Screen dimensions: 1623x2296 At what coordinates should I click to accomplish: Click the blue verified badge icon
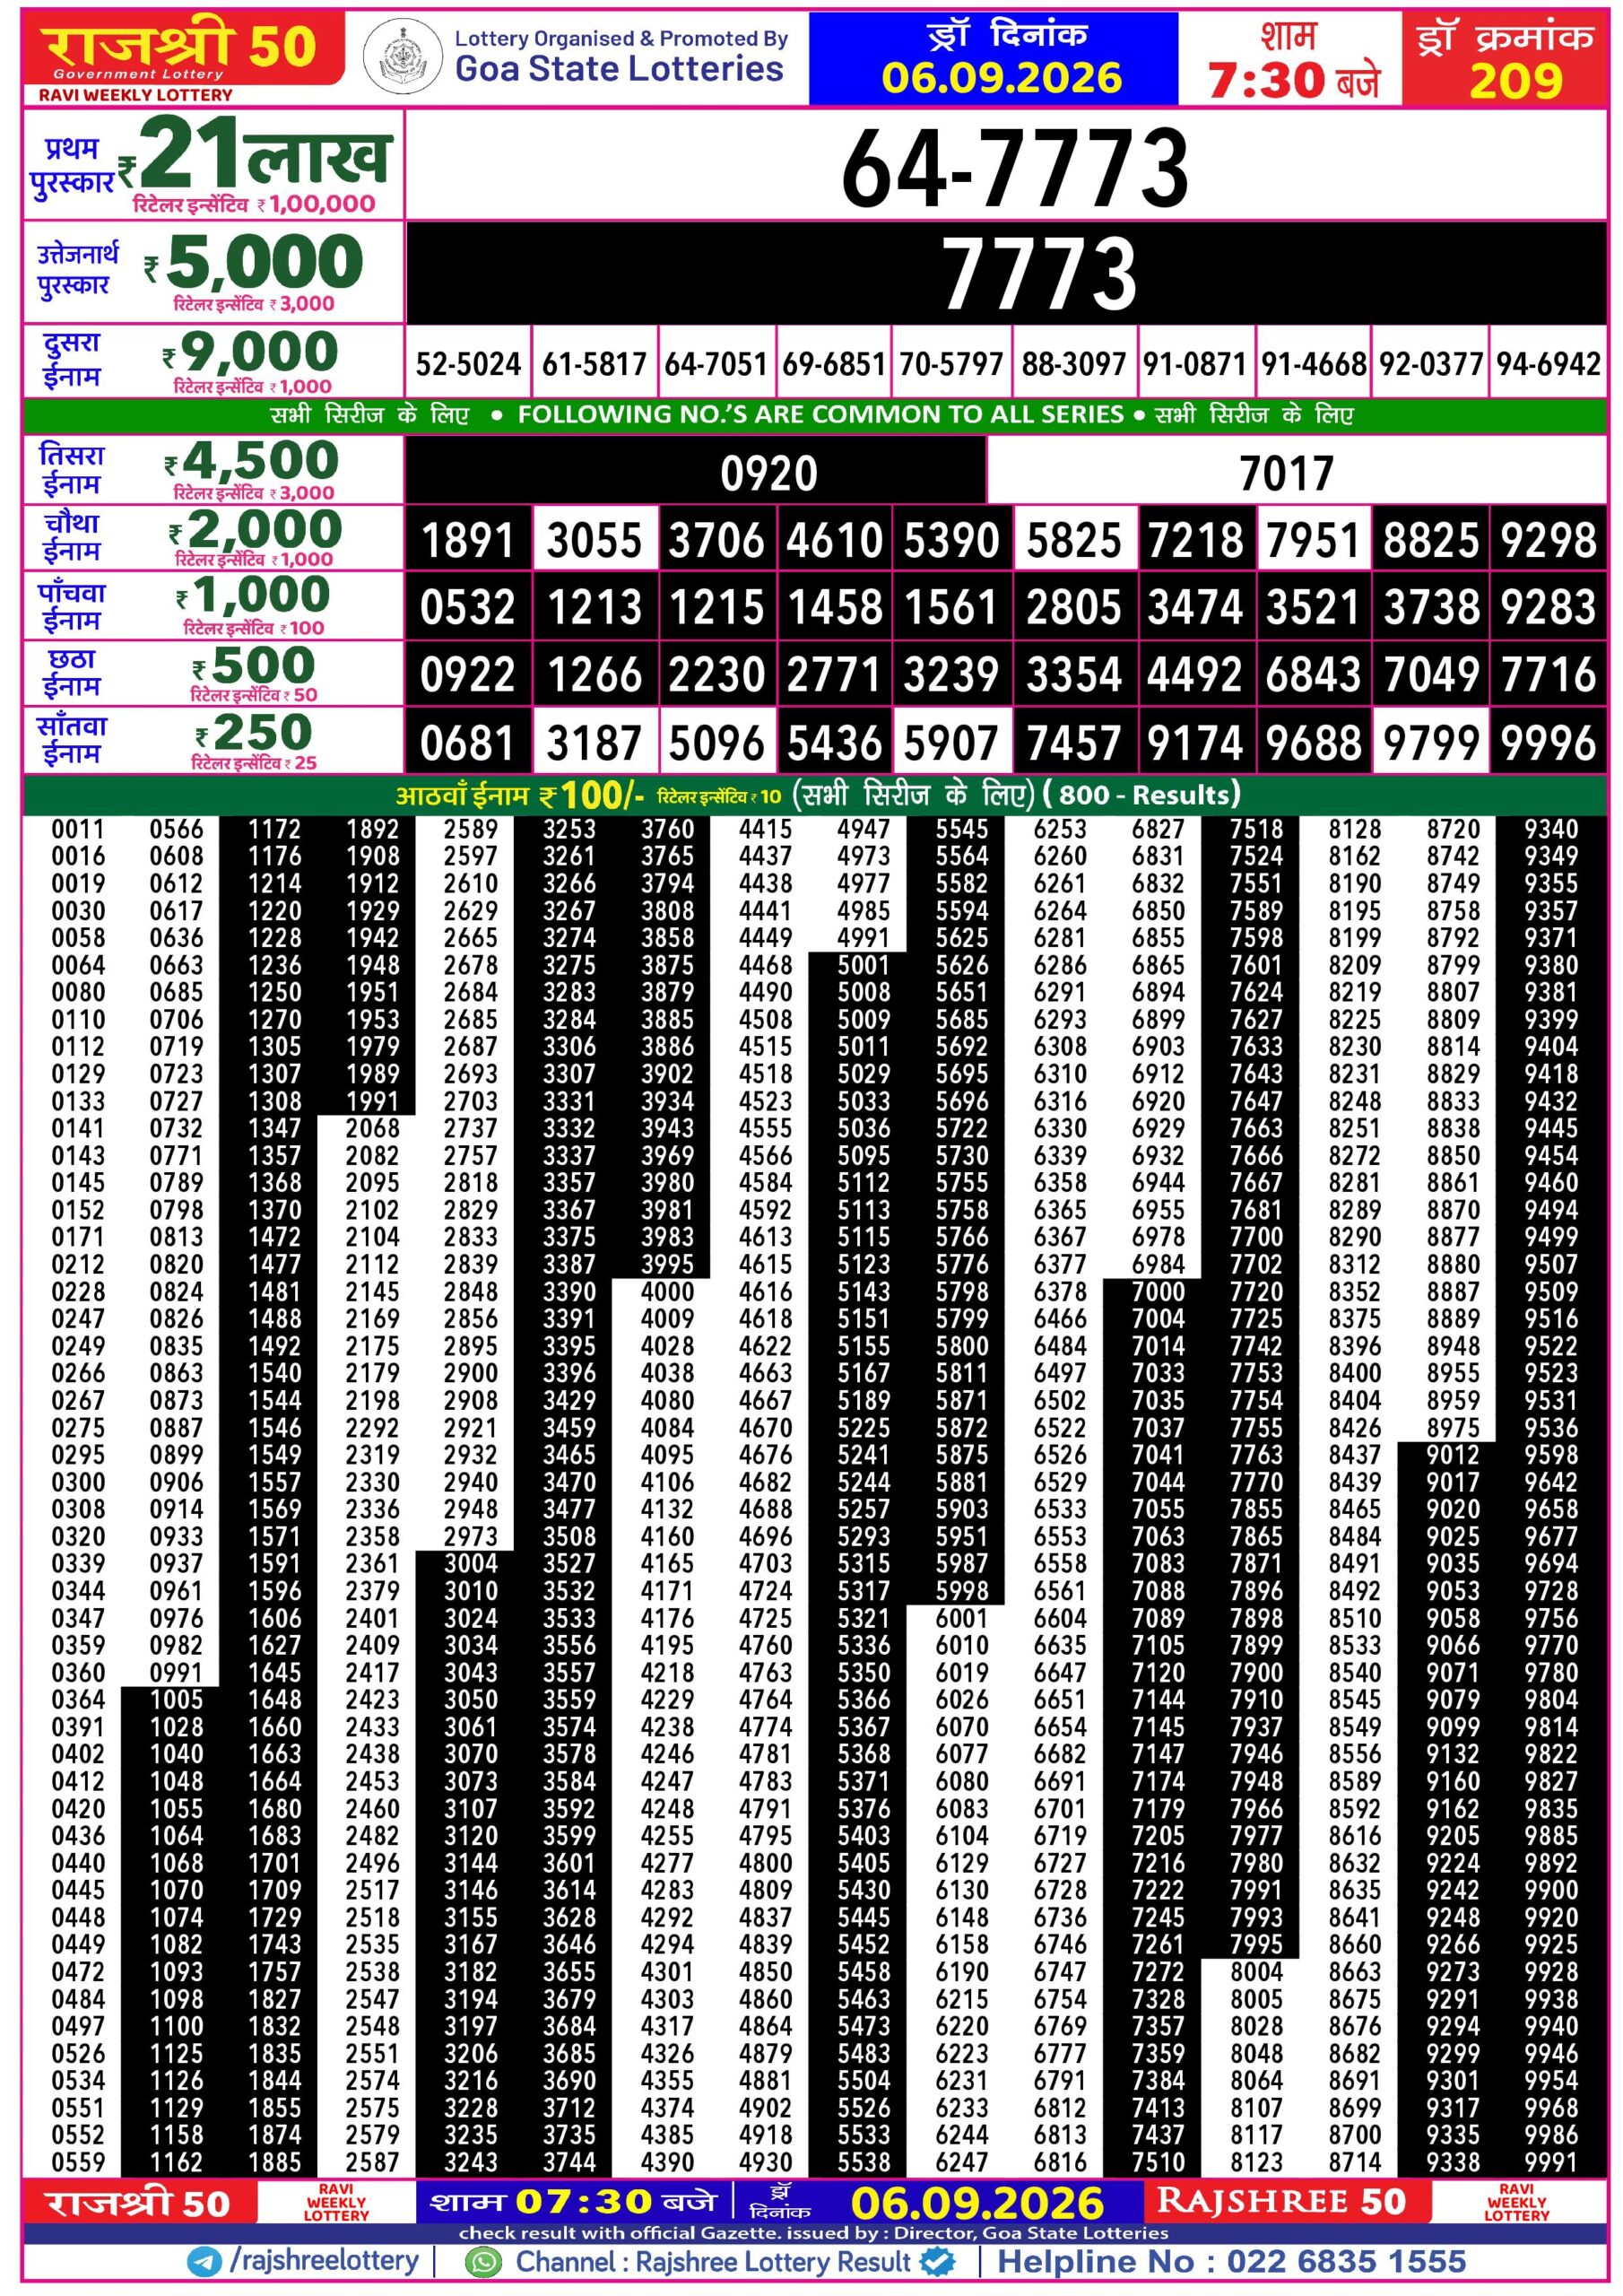937,2263
